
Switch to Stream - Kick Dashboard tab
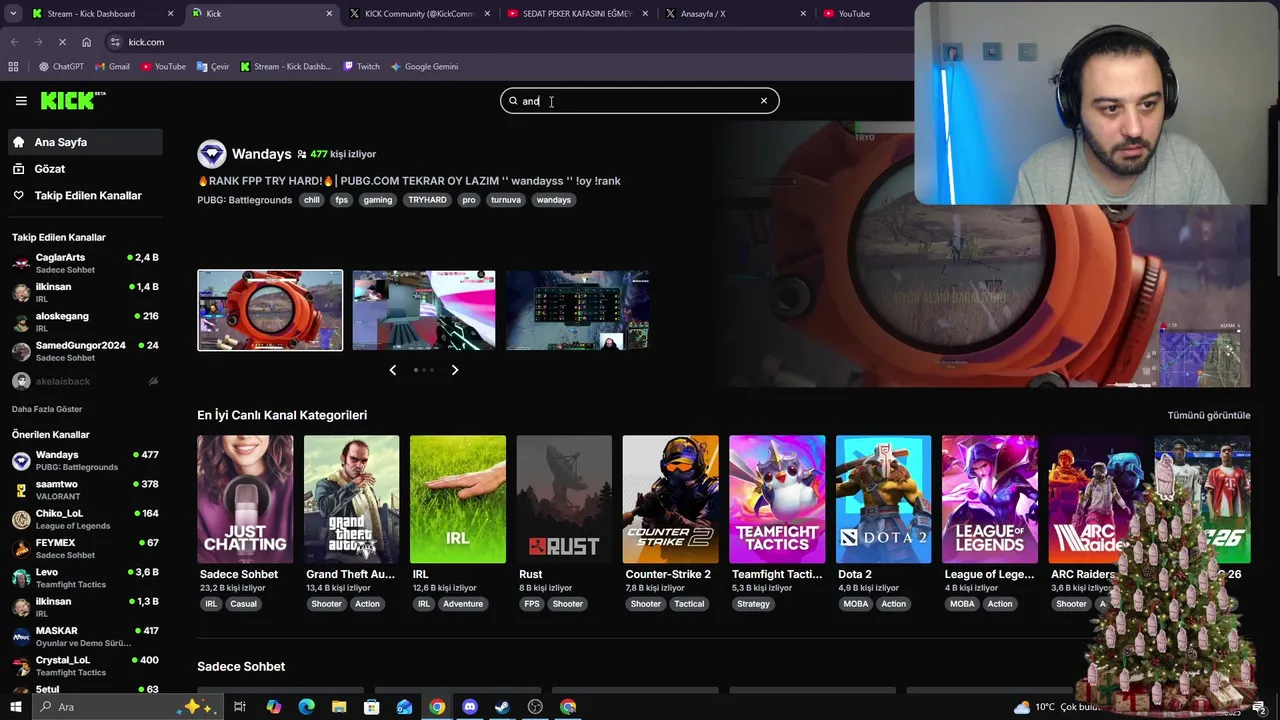[x=102, y=14]
